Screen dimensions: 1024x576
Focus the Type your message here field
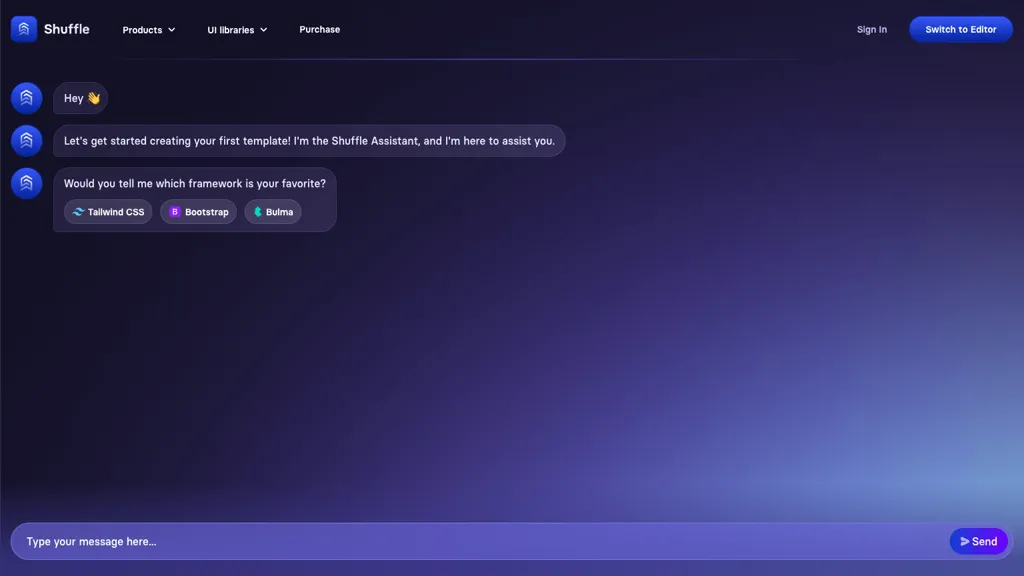click(x=480, y=541)
